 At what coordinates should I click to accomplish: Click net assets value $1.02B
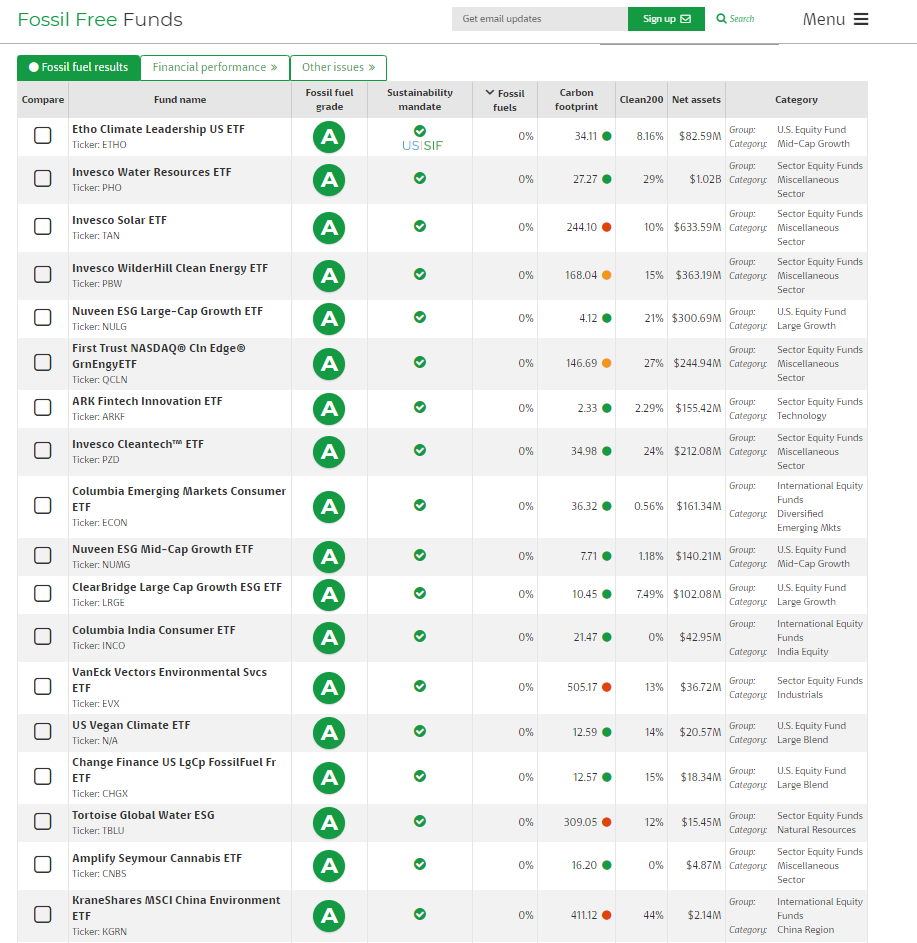[x=705, y=179]
